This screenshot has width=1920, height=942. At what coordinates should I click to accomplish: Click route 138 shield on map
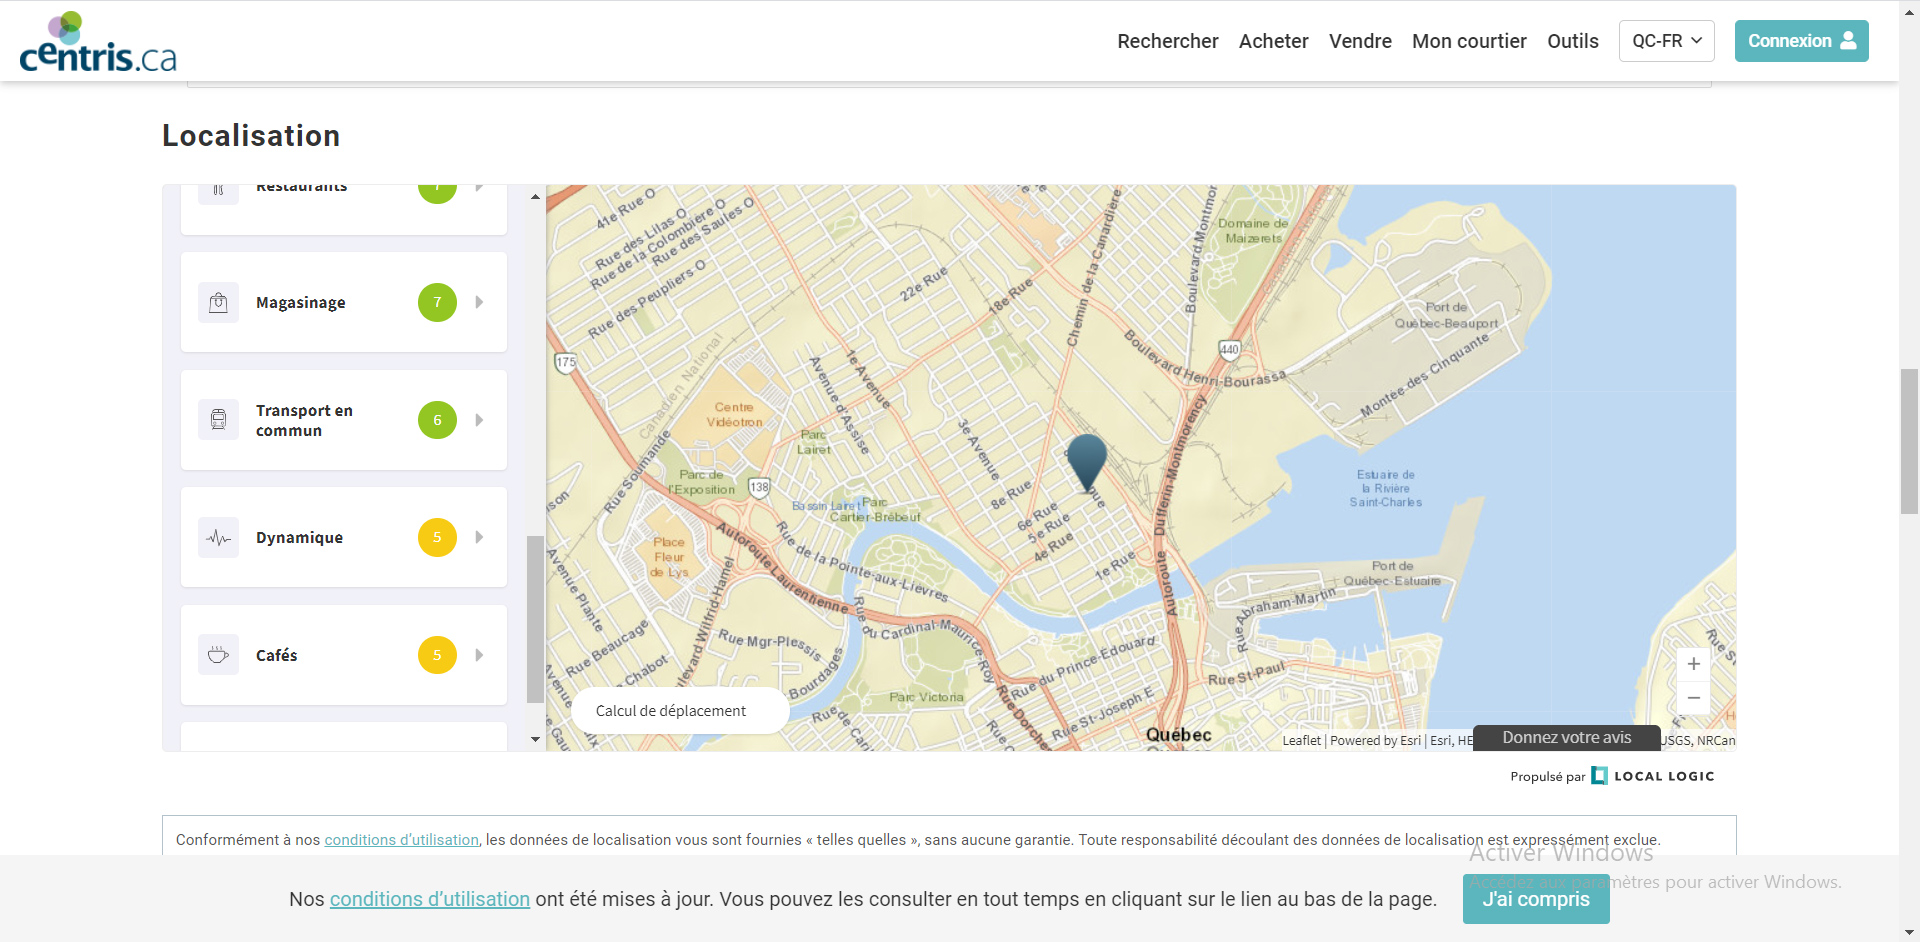pos(760,487)
